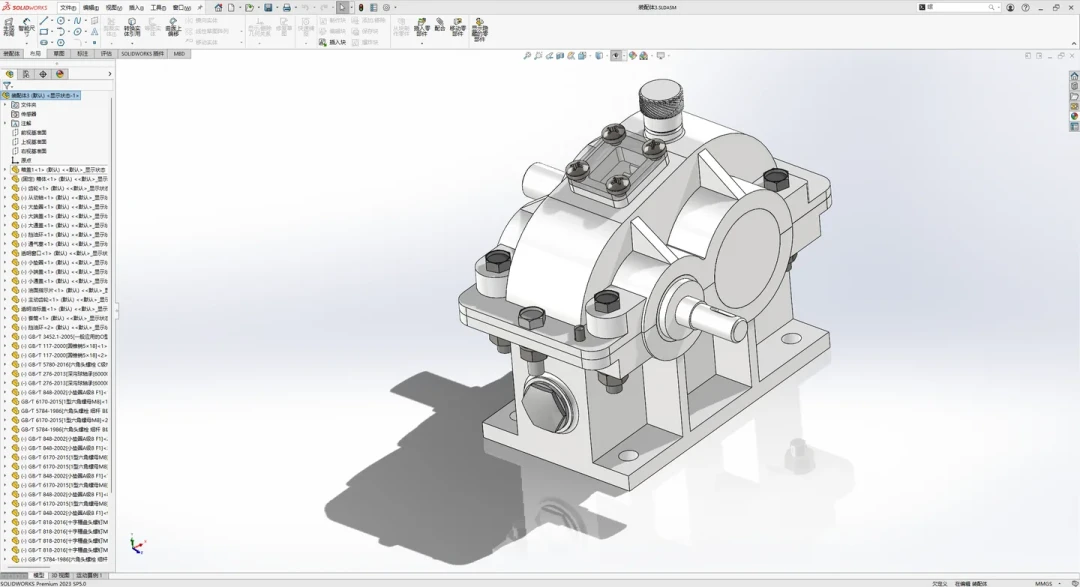Viewport: 1080px width, 587px height.
Task: Select the top assembly 装配体3 tree row
Action: pos(41,96)
